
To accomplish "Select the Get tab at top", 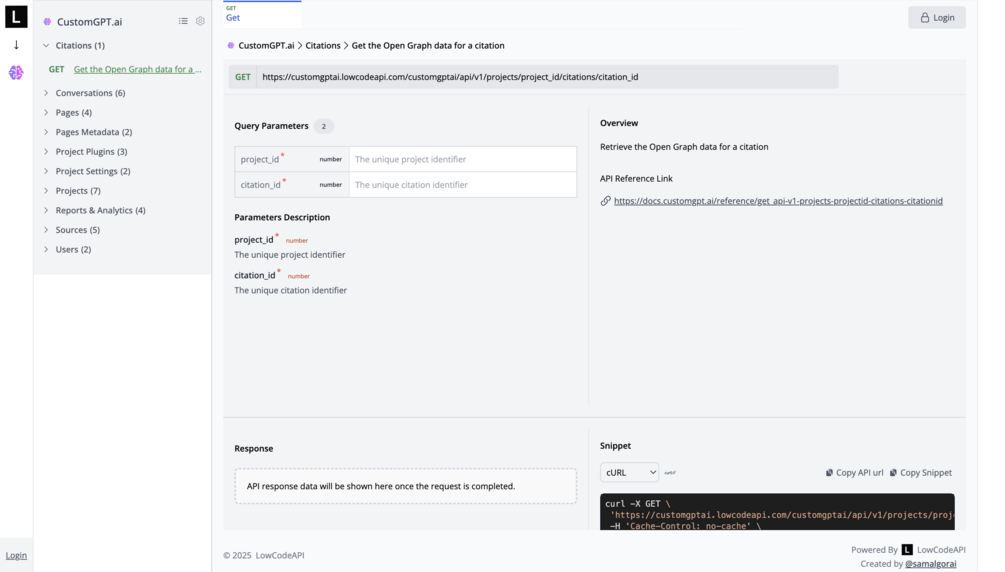I will [233, 15].
